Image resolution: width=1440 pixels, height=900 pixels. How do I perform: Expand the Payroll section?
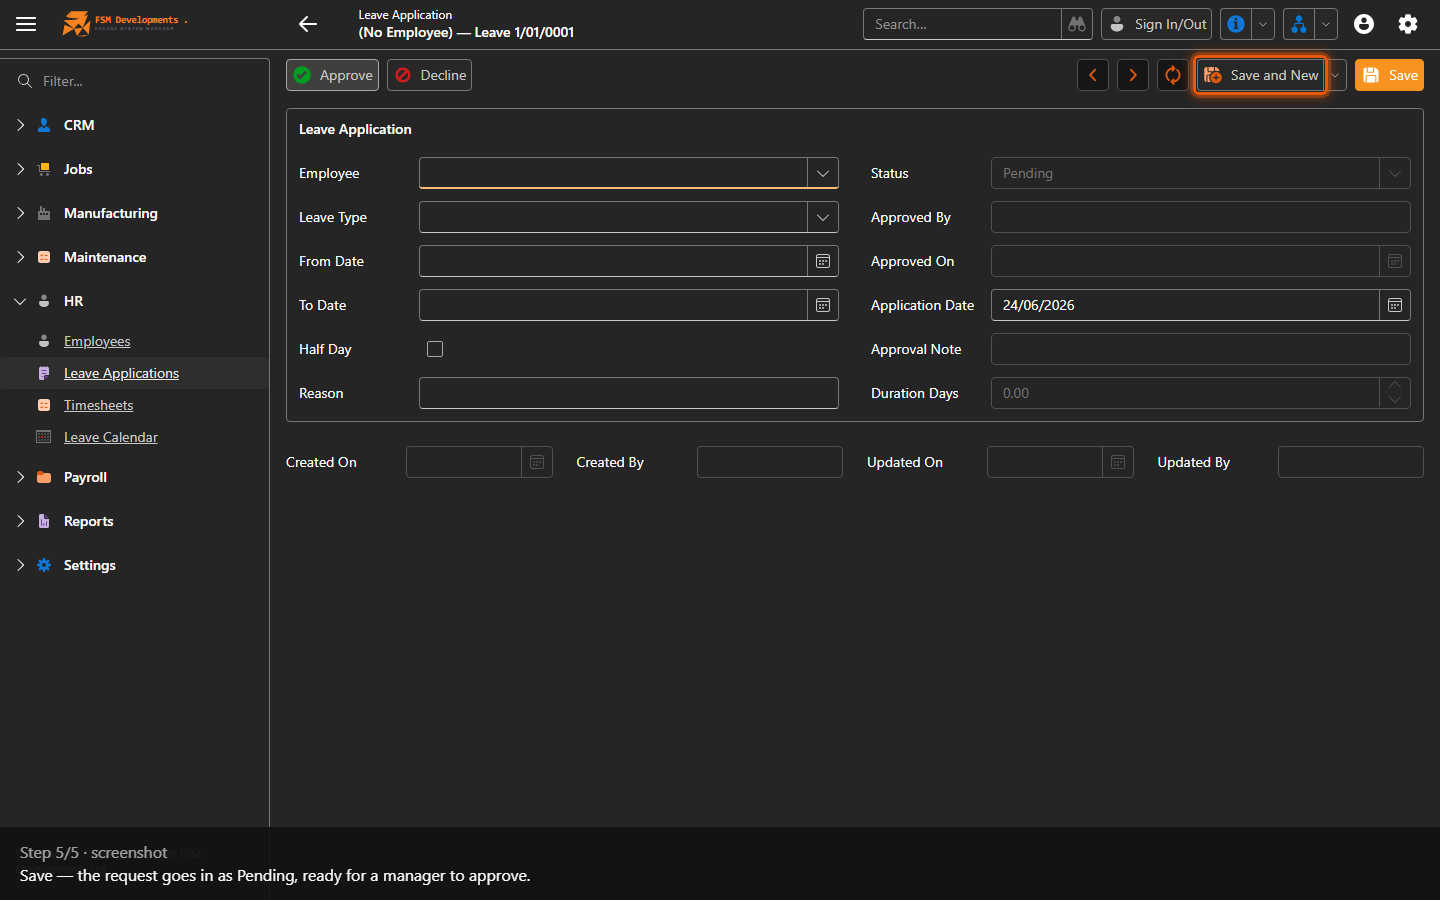(x=20, y=477)
